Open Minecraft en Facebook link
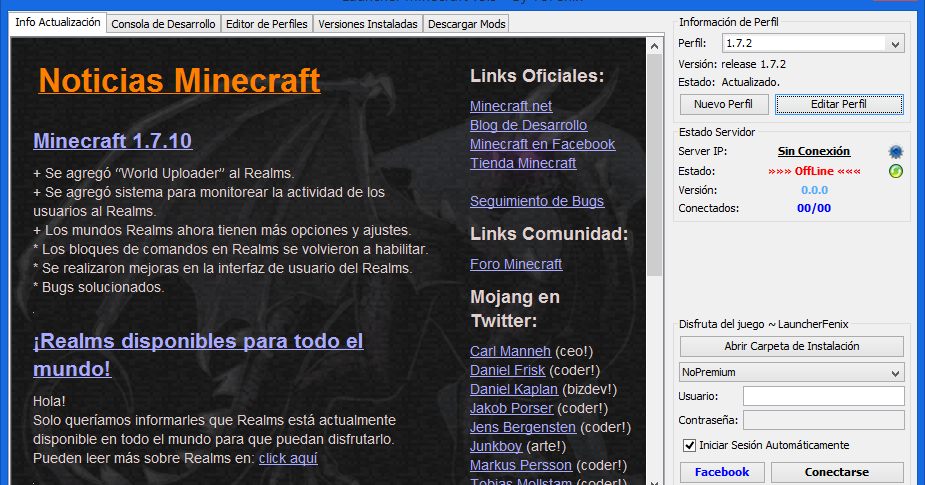This screenshot has height=485, width=925. 543,144
